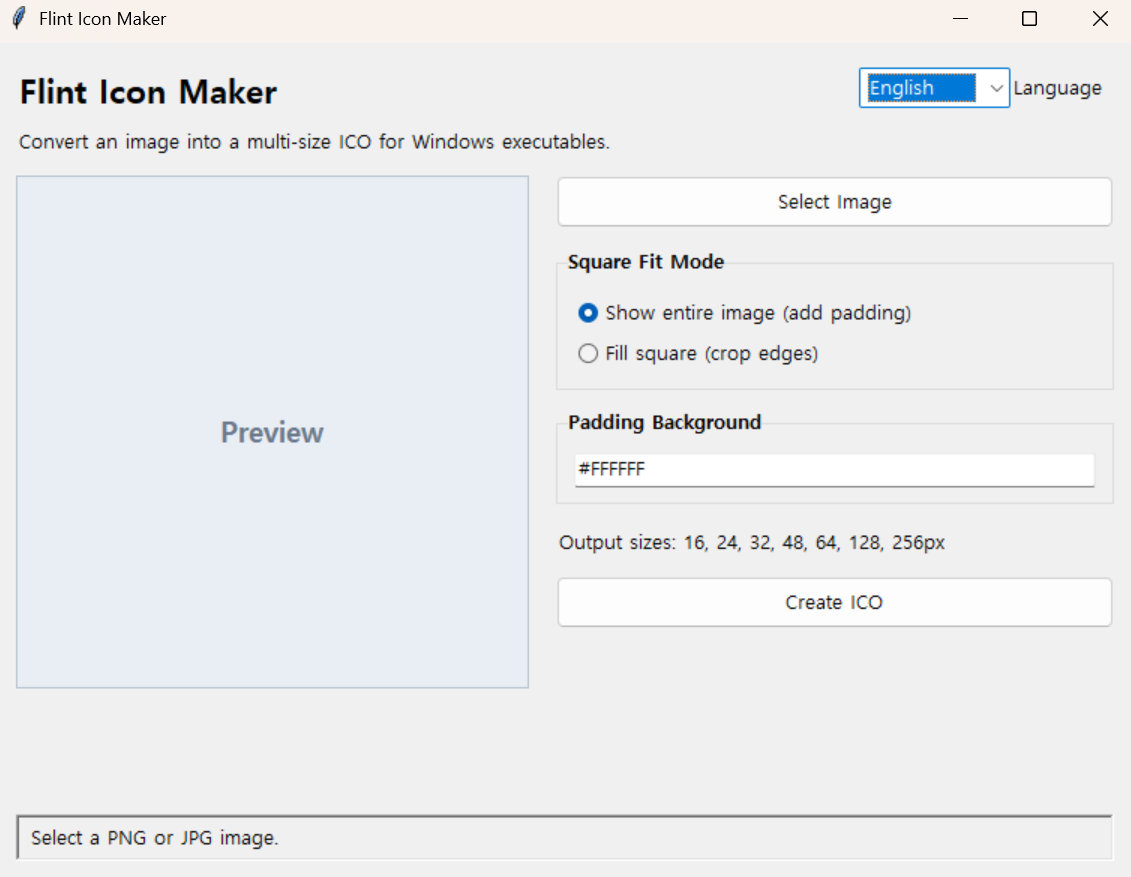Click the Select Image button
Image resolution: width=1131 pixels, height=877 pixels.
[835, 202]
